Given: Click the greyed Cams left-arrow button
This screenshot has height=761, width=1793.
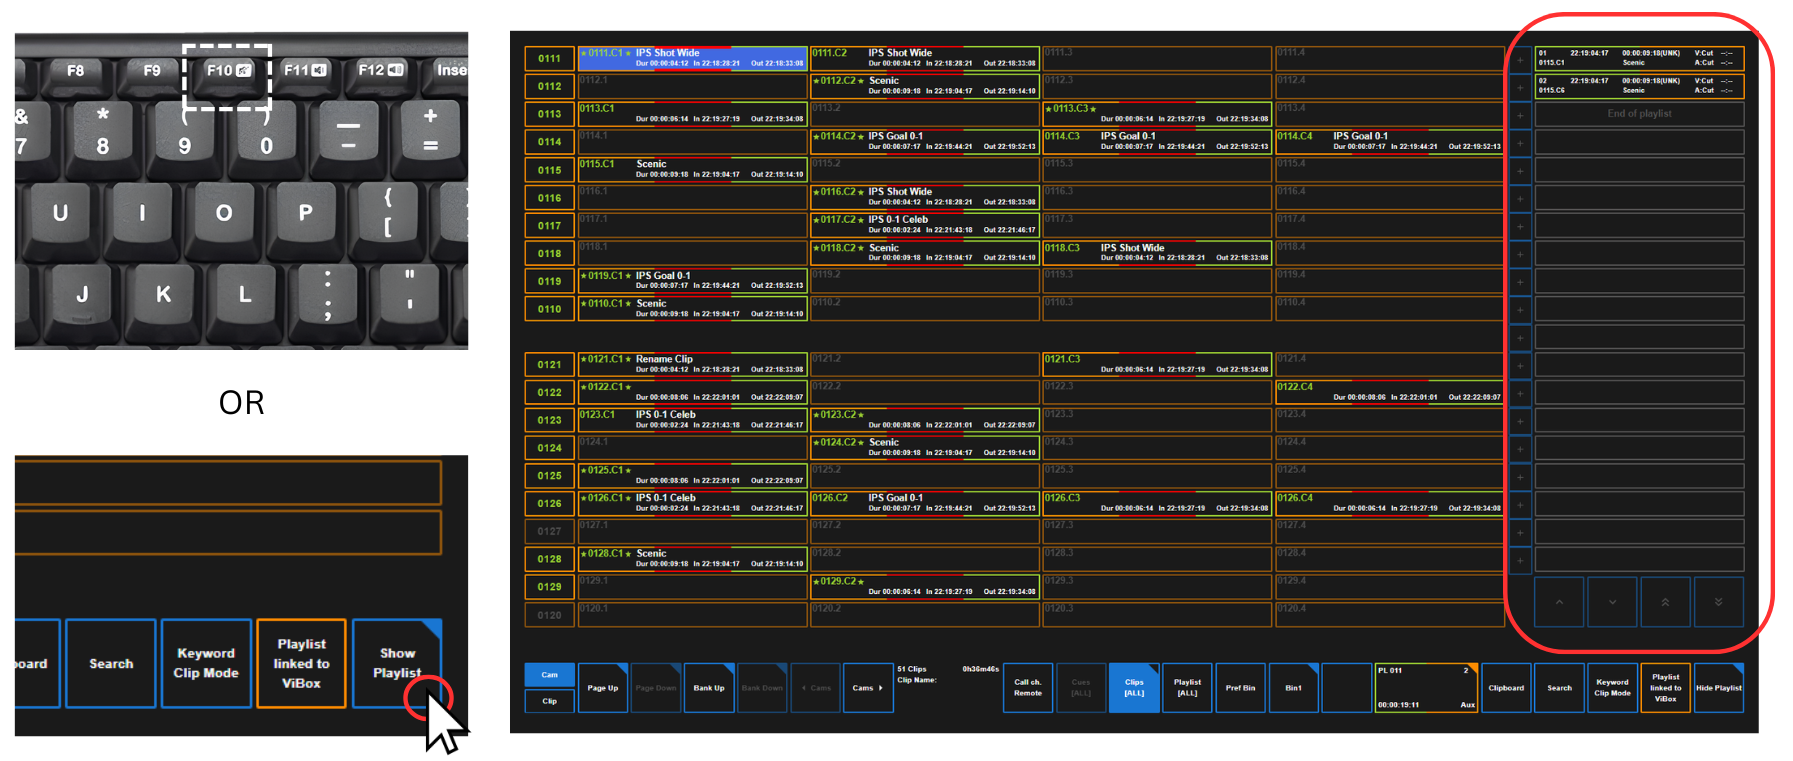Looking at the screenshot, I should [x=815, y=688].
